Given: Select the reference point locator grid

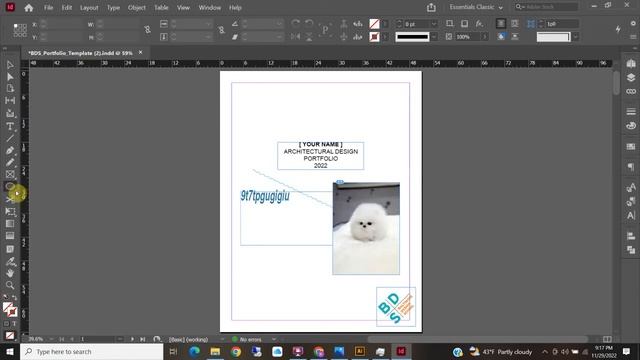Looking at the screenshot, I should coord(20,30).
